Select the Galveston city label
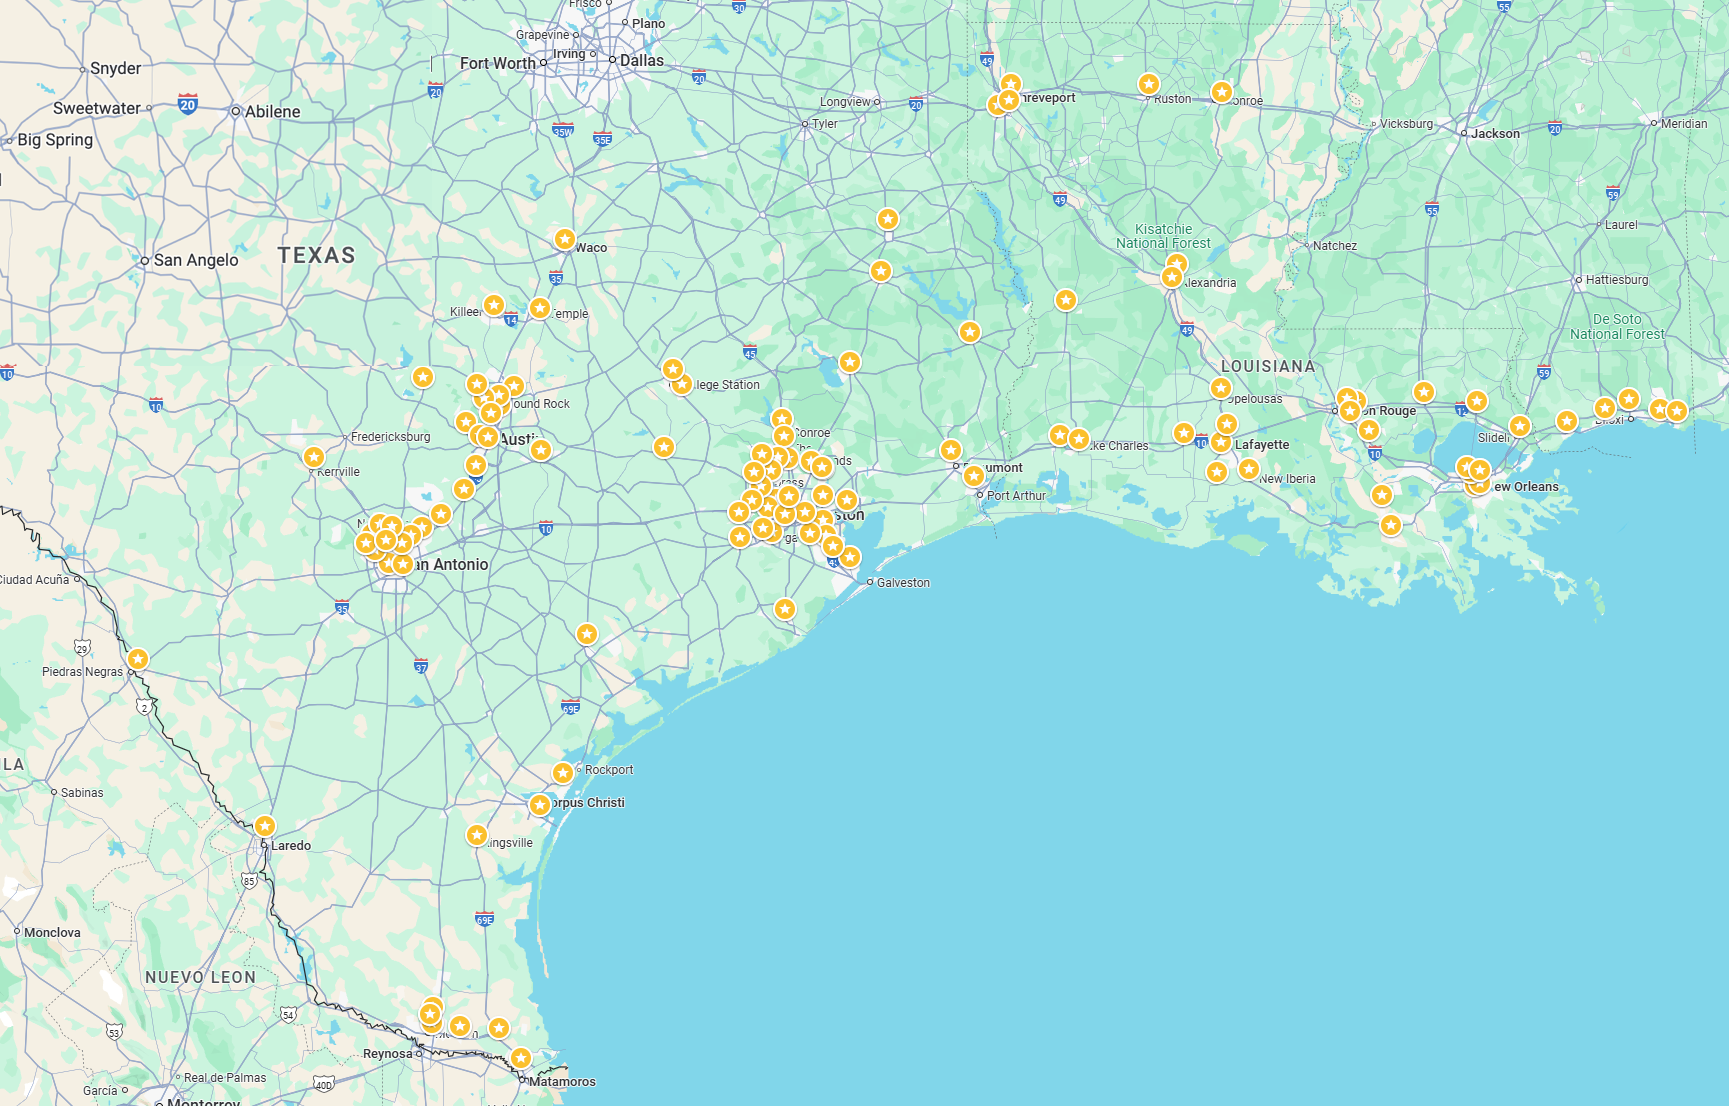1729x1106 pixels. coord(903,583)
